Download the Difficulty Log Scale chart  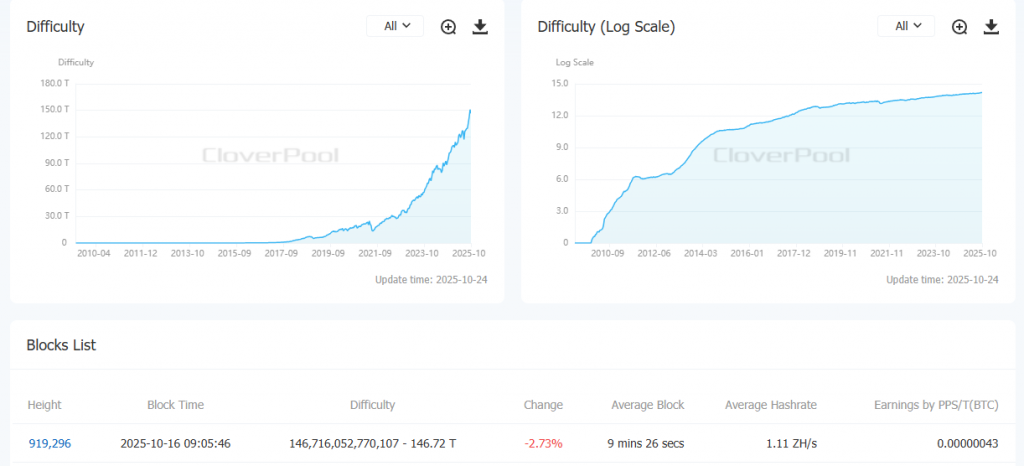coord(991,27)
